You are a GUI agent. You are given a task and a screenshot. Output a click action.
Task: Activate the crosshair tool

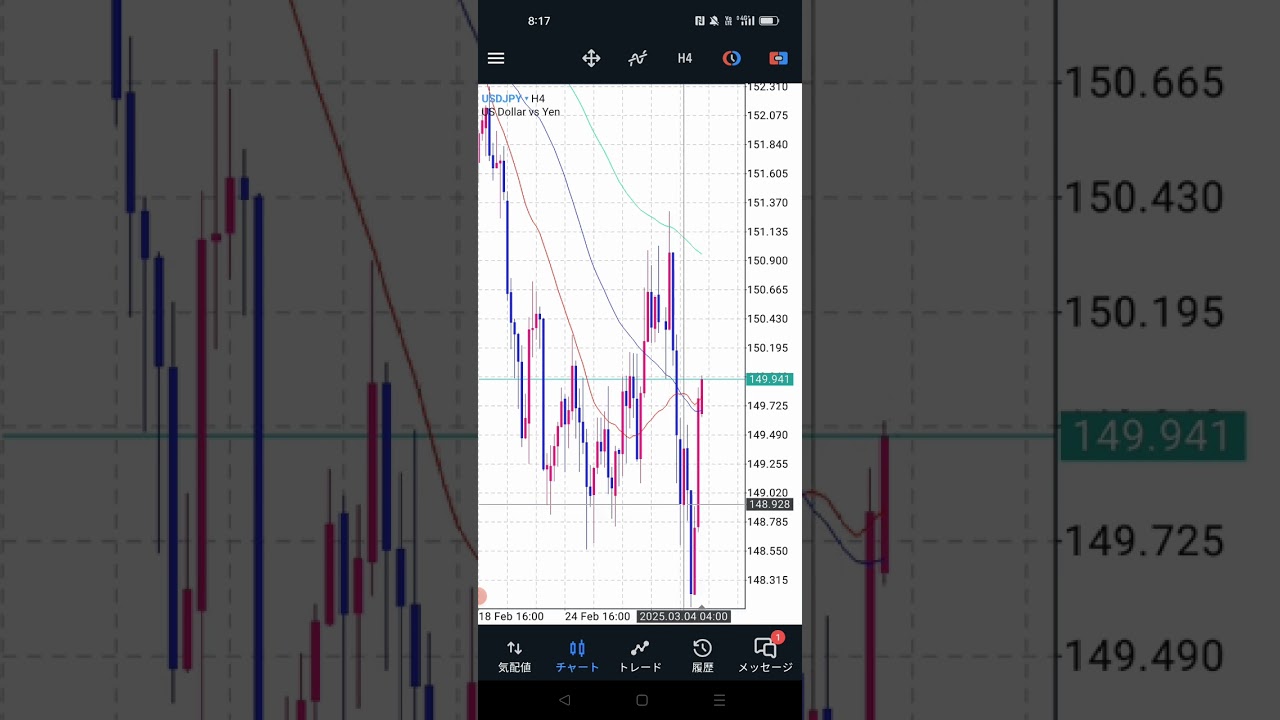[x=591, y=58]
